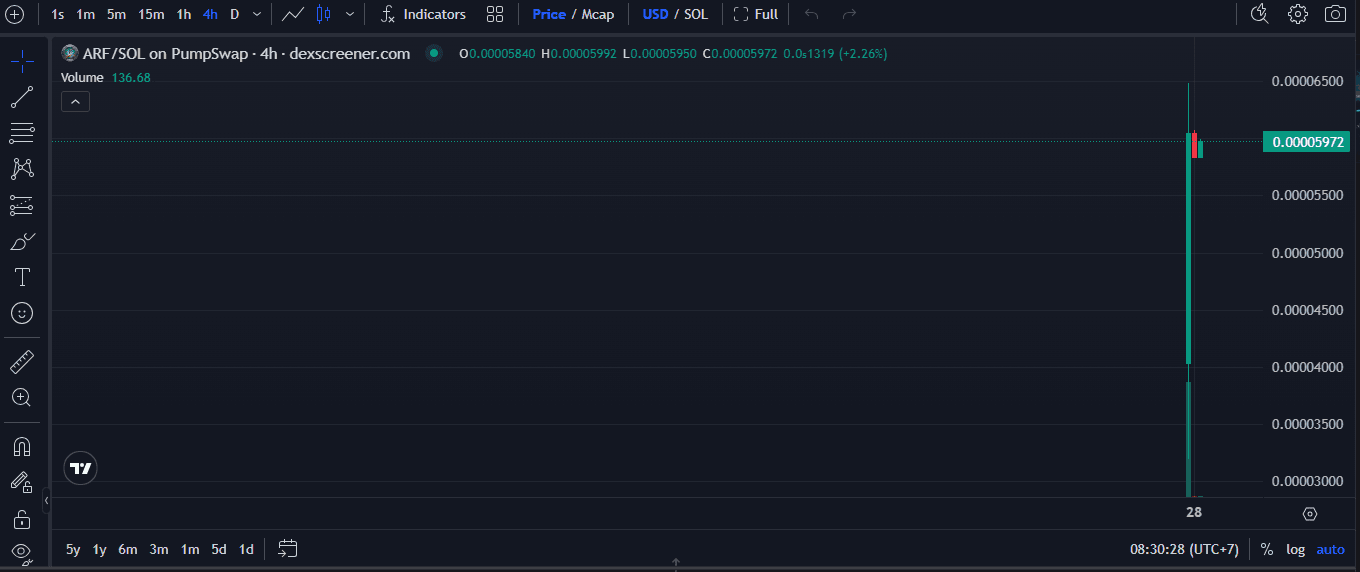Open the emoji icons tool
Screen dimensions: 1360x572
pyautogui.click(x=22, y=313)
